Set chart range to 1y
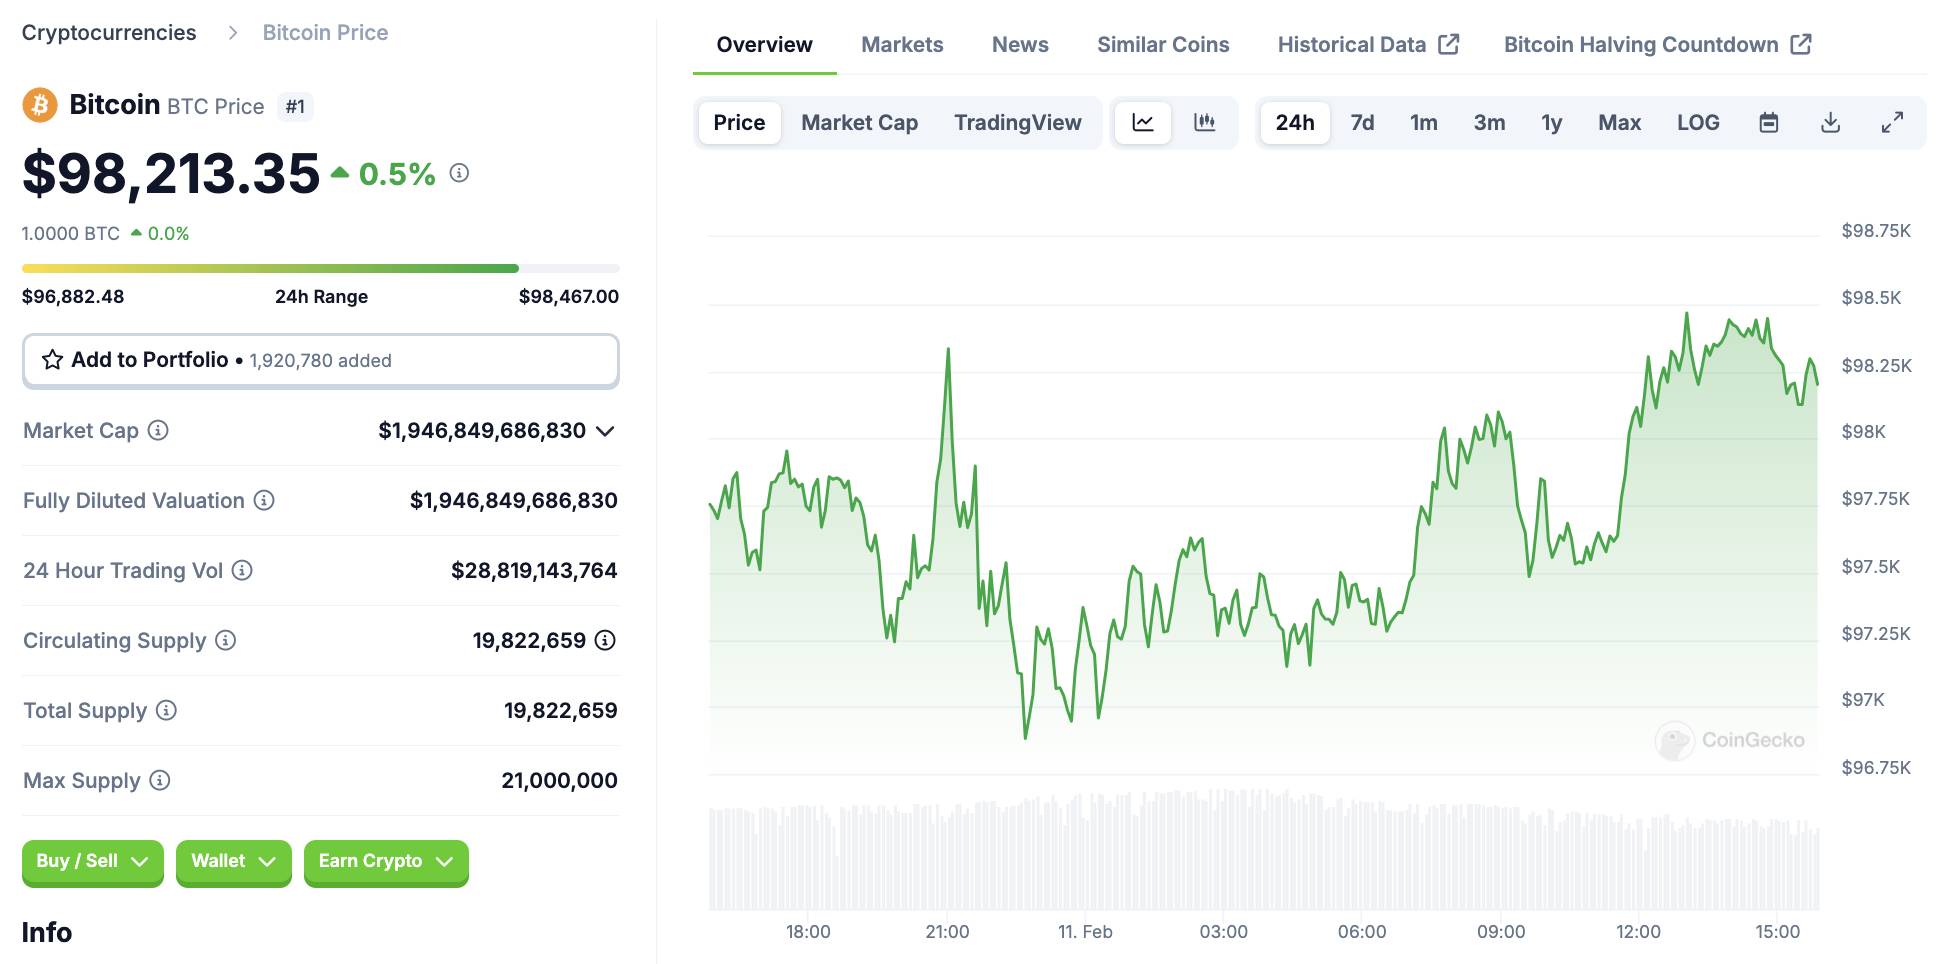The height and width of the screenshot is (964, 1954). 1552,123
